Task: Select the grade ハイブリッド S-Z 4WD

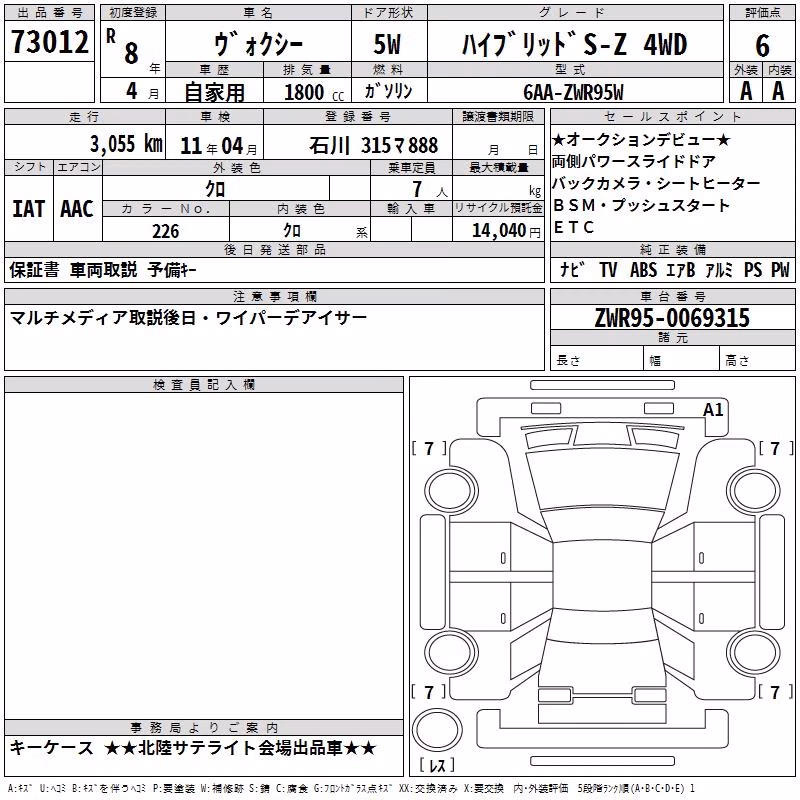Action: pos(574,44)
